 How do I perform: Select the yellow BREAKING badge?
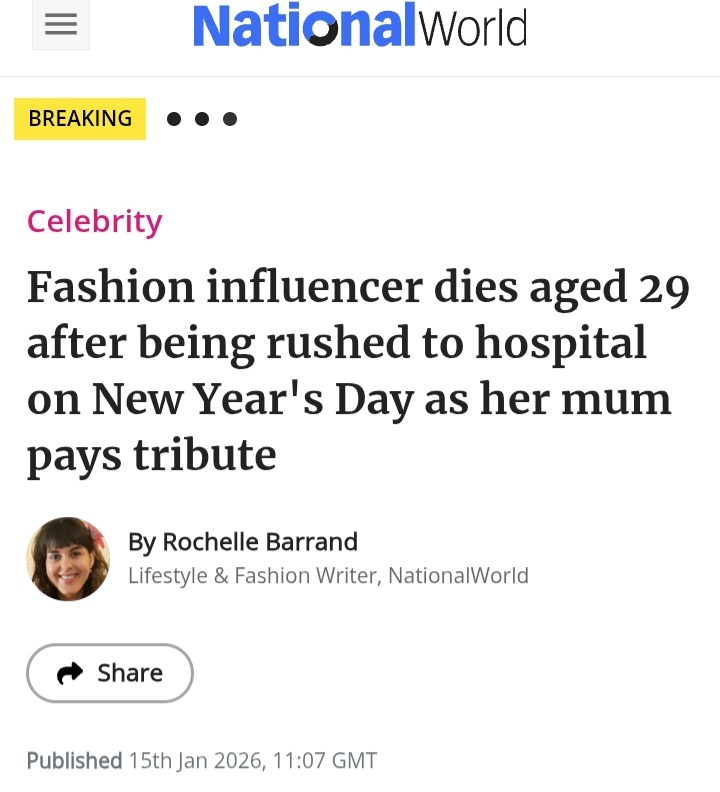pyautogui.click(x=80, y=119)
